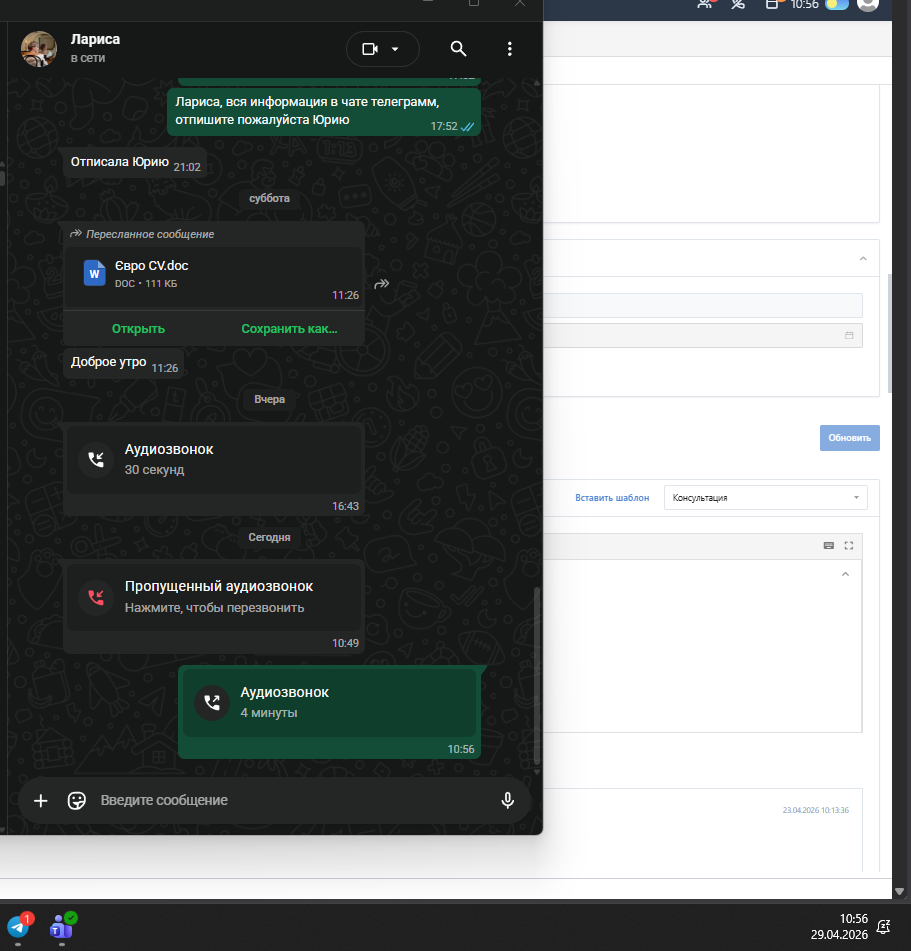Click Сохранить как... for the document
911x951 pixels.
(289, 329)
